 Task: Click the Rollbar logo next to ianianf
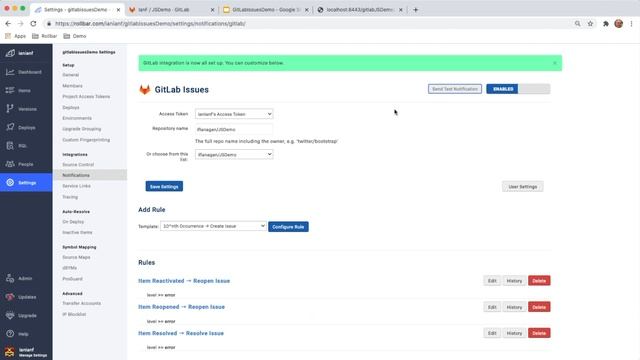coord(10,53)
